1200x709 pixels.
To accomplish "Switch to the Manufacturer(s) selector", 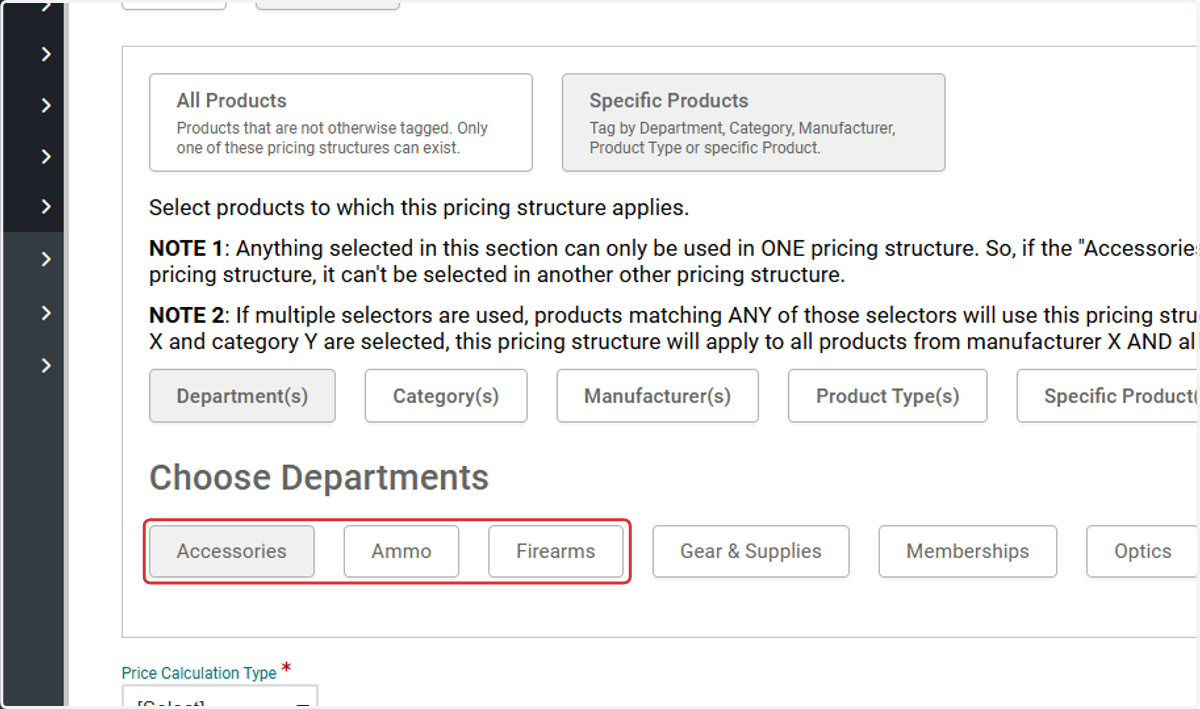I will pyautogui.click(x=657, y=396).
